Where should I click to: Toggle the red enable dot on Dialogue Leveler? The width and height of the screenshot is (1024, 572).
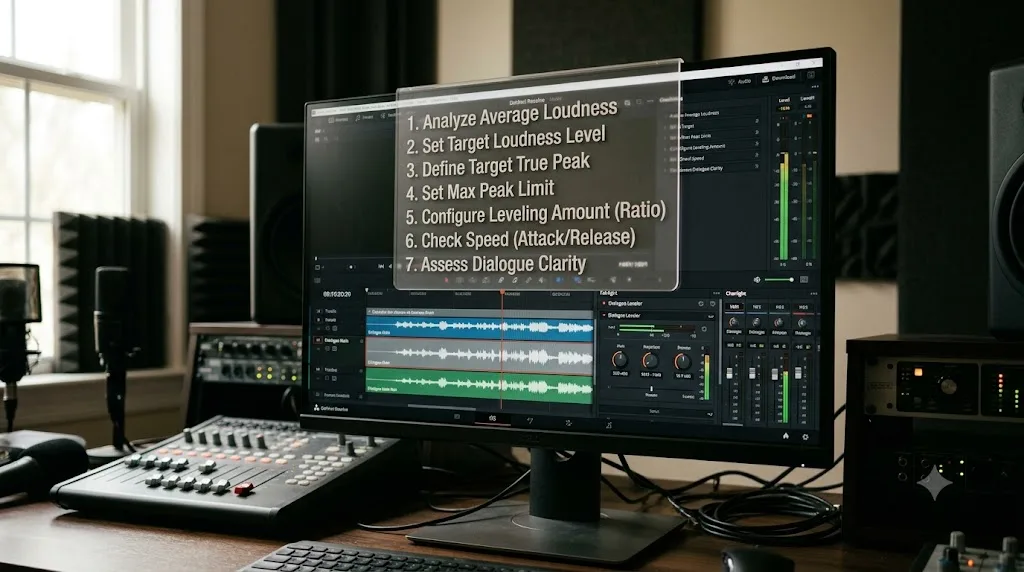603,304
